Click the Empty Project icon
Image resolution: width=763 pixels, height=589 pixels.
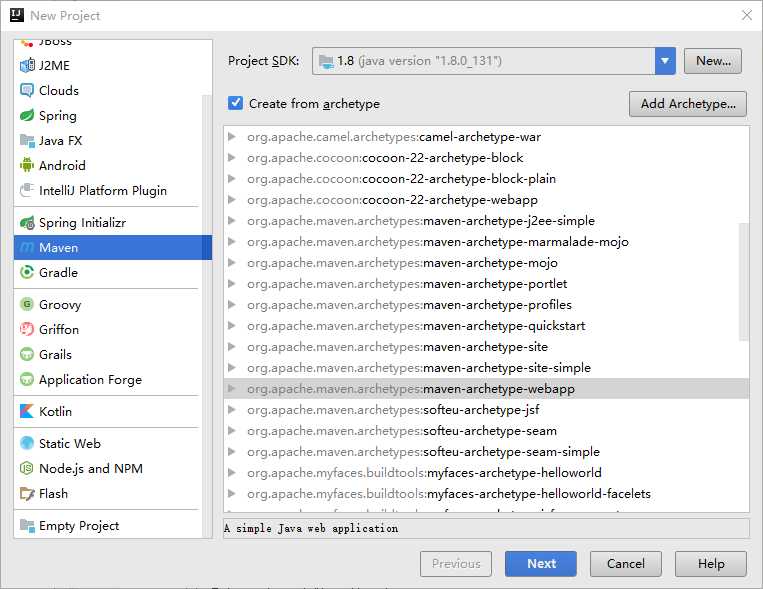tap(27, 526)
